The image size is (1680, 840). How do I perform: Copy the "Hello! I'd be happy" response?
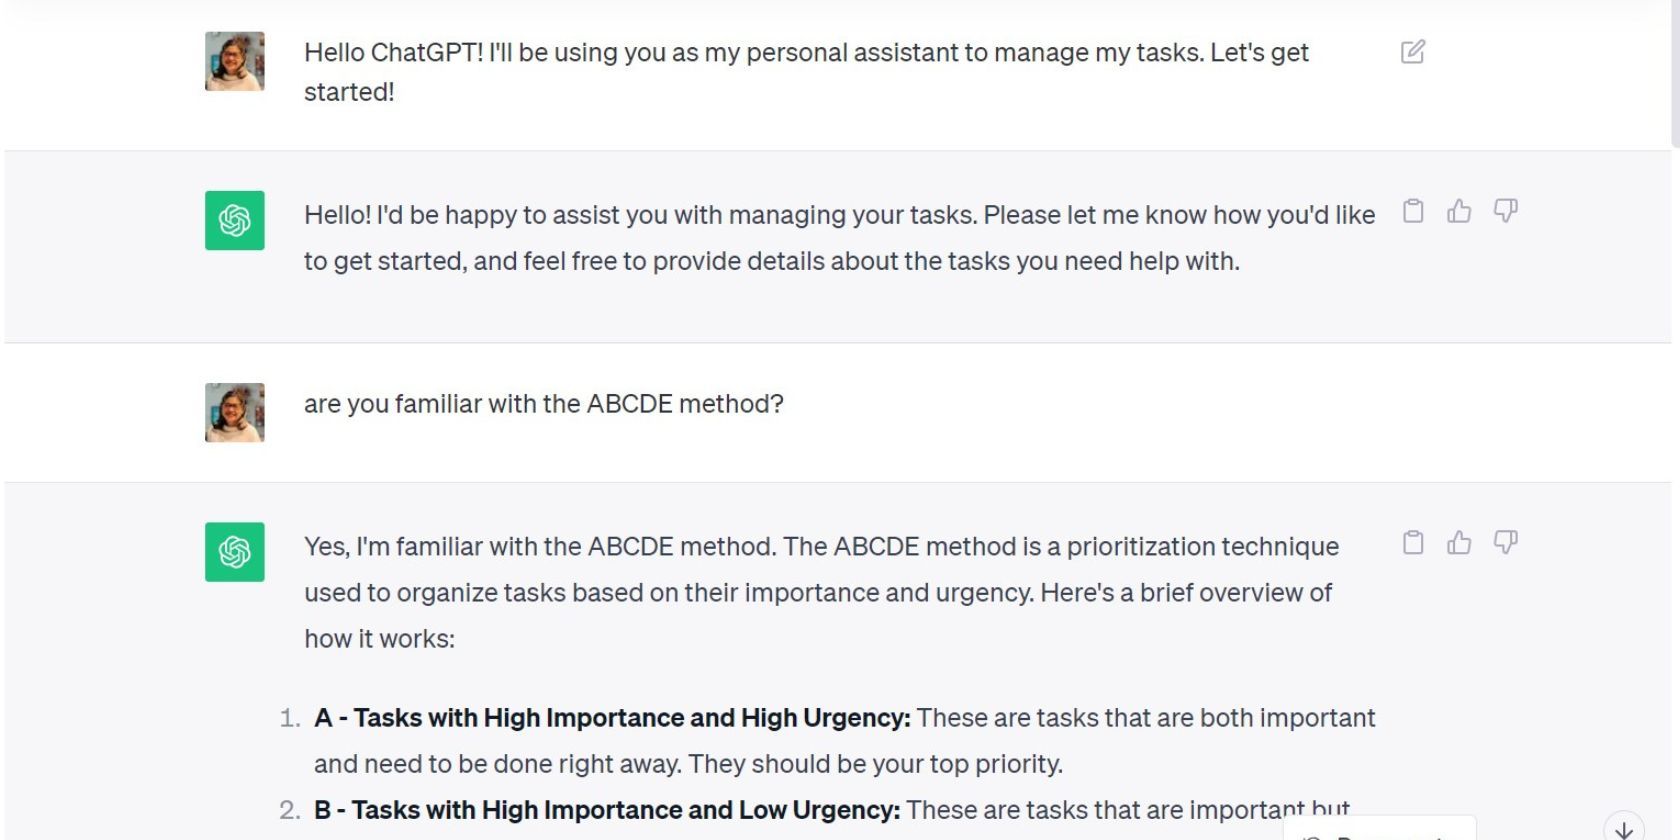coord(1412,211)
